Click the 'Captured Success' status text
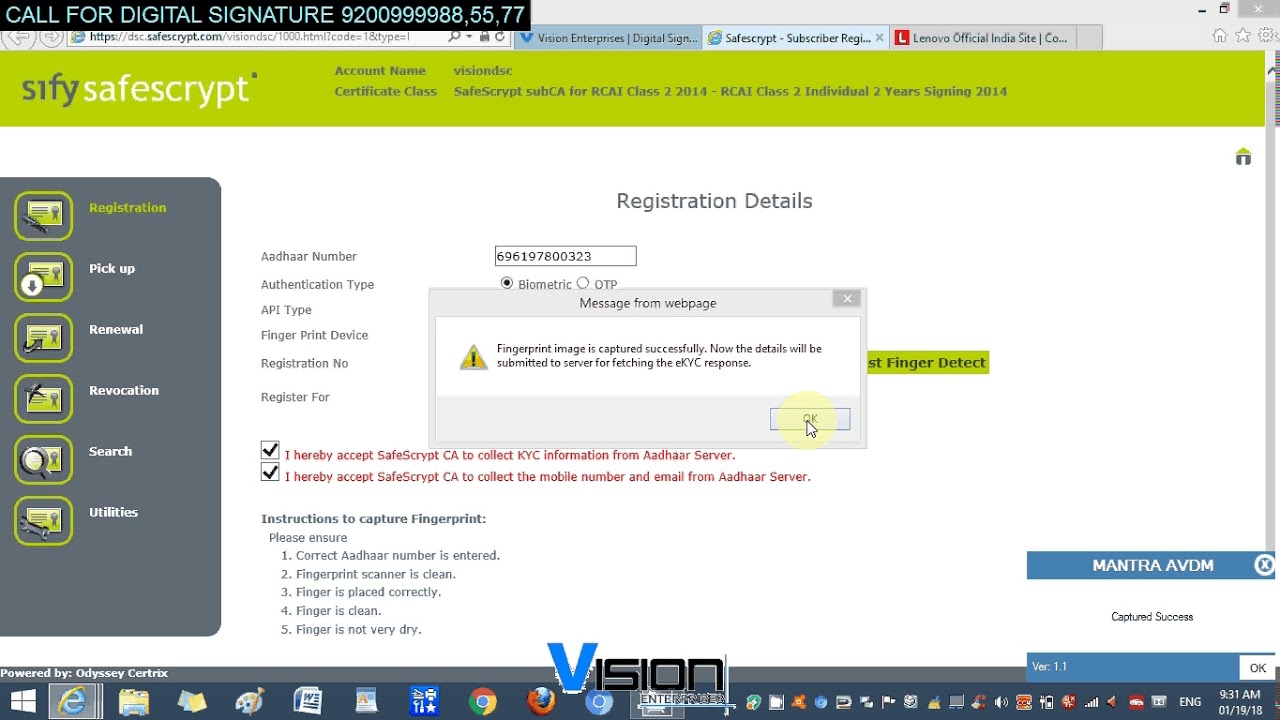This screenshot has height=720, width=1280. 1152,617
